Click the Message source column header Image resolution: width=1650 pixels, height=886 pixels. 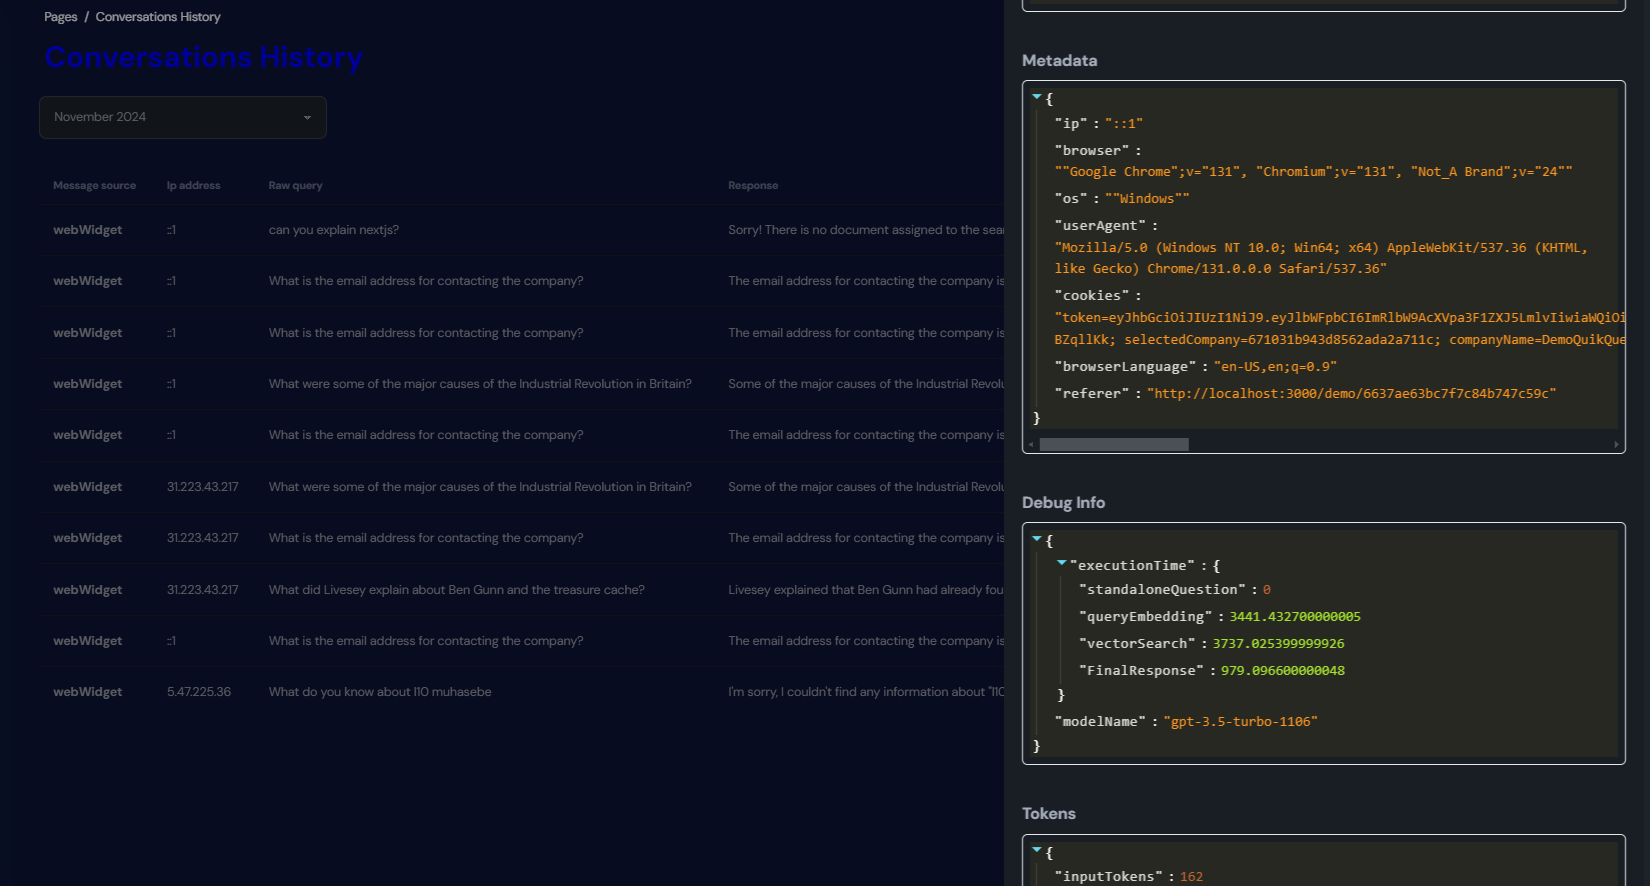(x=94, y=186)
